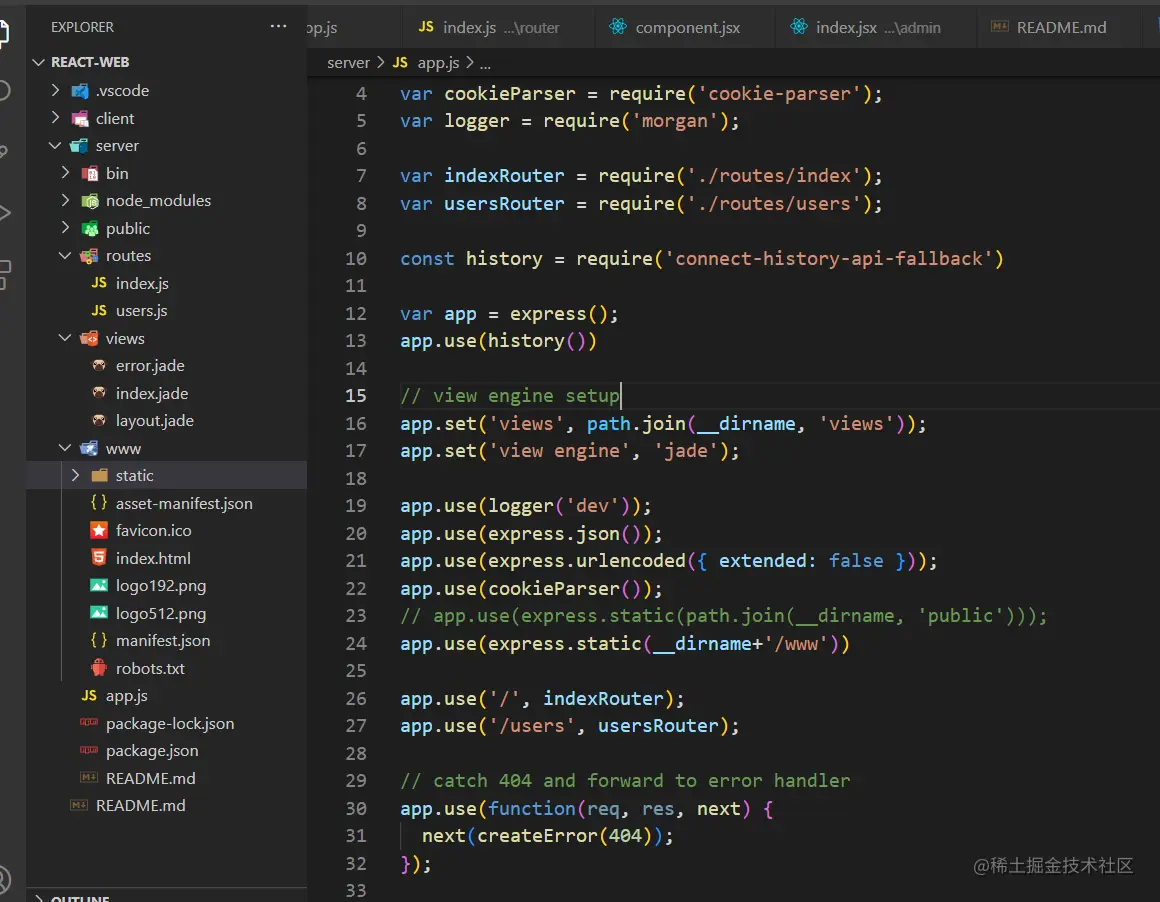Image resolution: width=1160 pixels, height=902 pixels.
Task: Click the npm icon of package-lock.json
Action: point(89,722)
